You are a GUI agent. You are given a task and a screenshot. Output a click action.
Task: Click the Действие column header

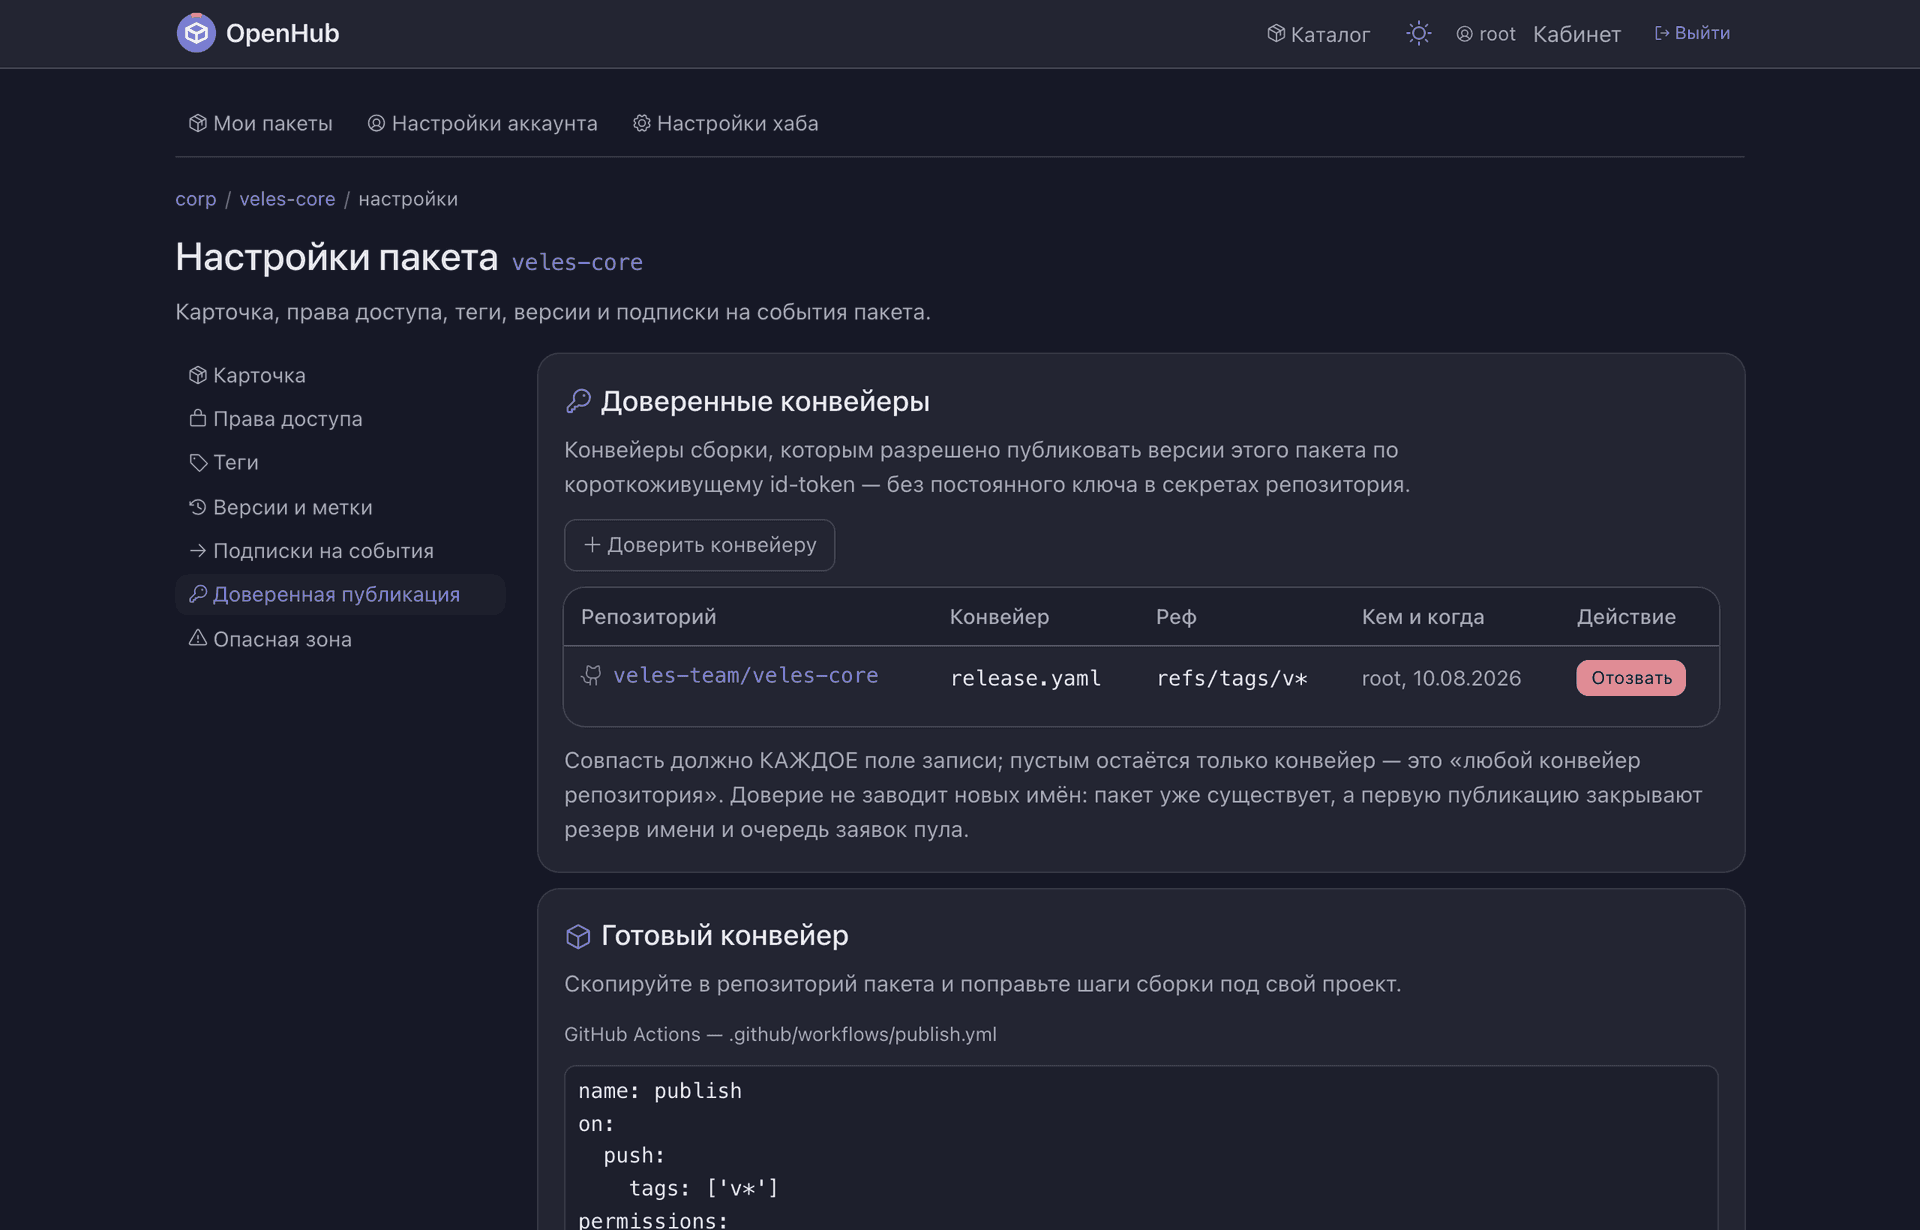click(1626, 617)
